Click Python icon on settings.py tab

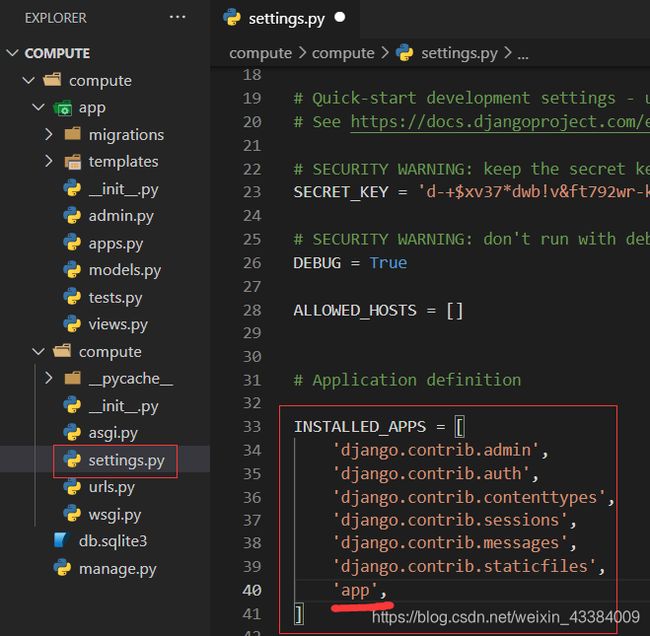coord(232,18)
